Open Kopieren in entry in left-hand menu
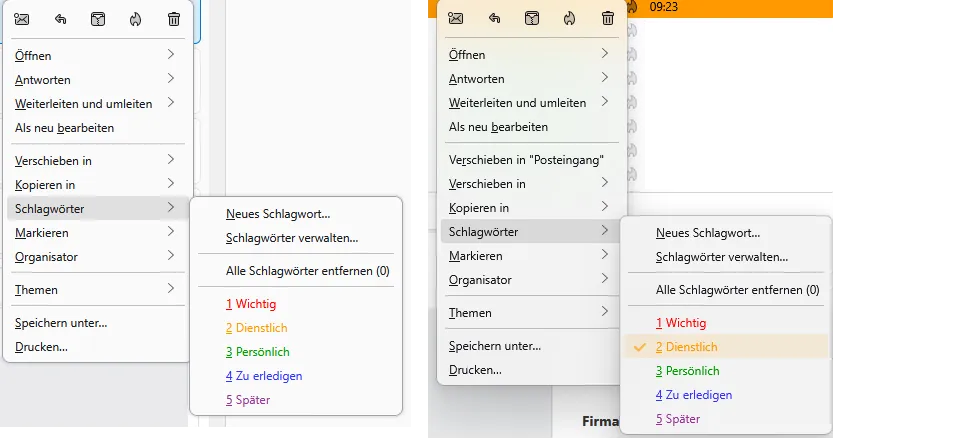This screenshot has height=445, width=972. click(x=96, y=185)
